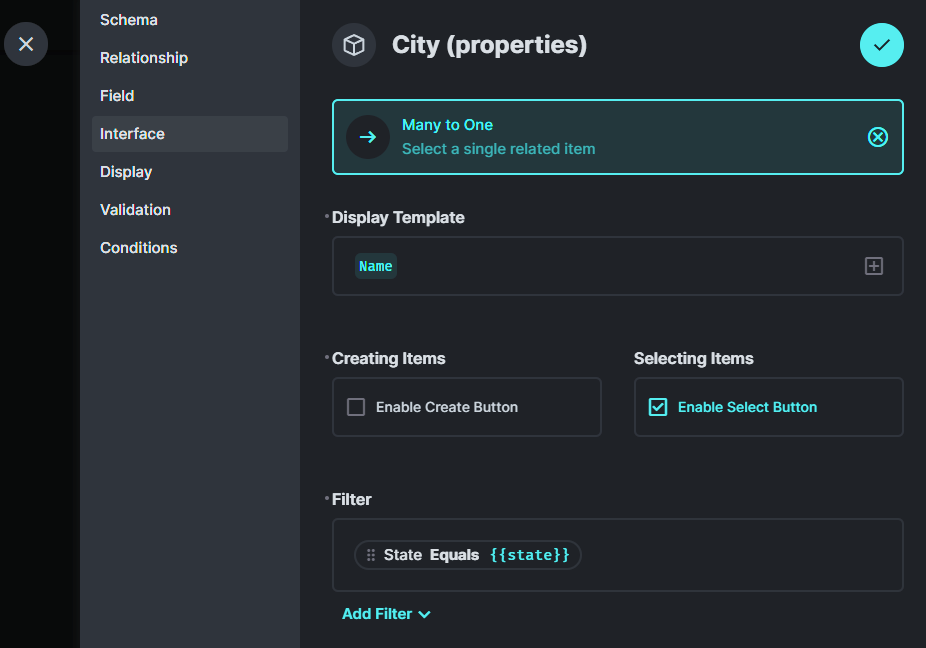Click the Selecting Items heading

pyautogui.click(x=693, y=359)
